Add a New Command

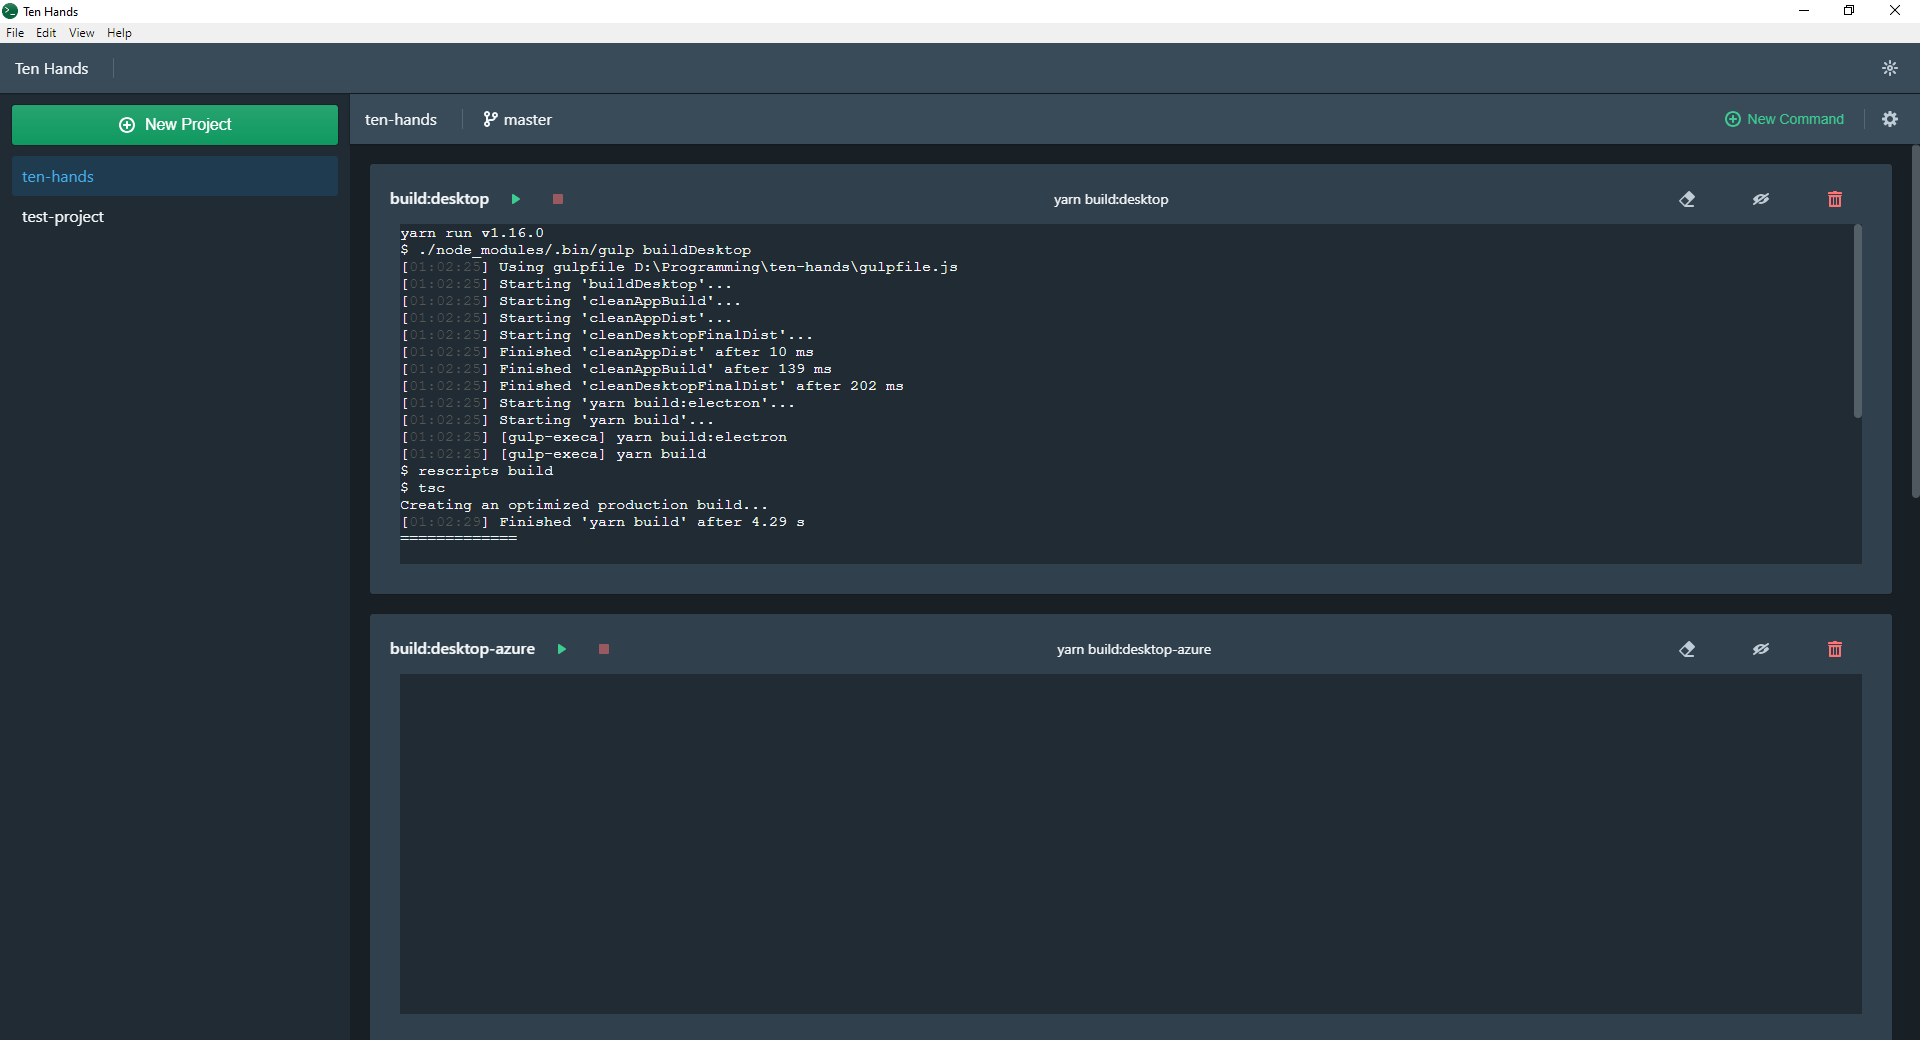1784,119
